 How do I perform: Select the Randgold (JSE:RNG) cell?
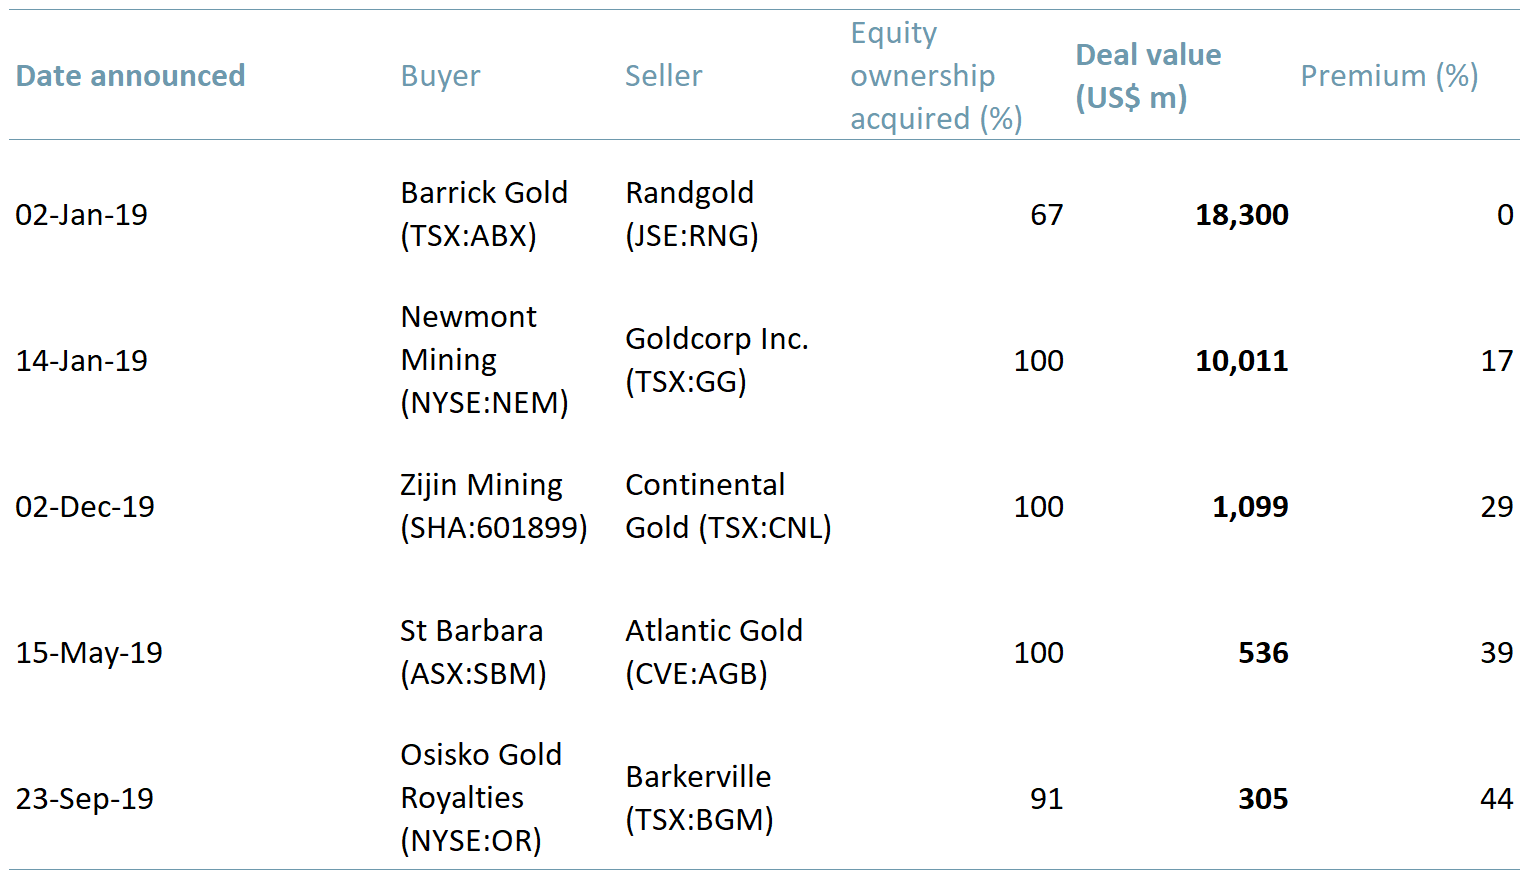coord(691,214)
